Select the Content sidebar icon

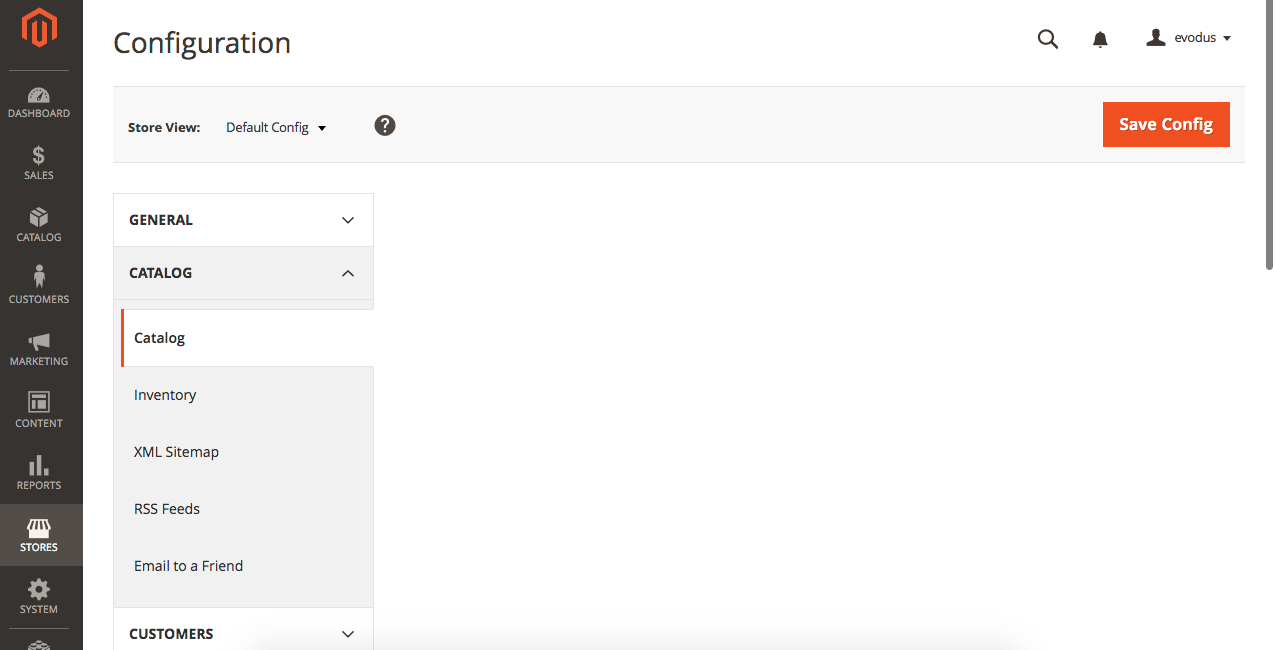coord(39,410)
